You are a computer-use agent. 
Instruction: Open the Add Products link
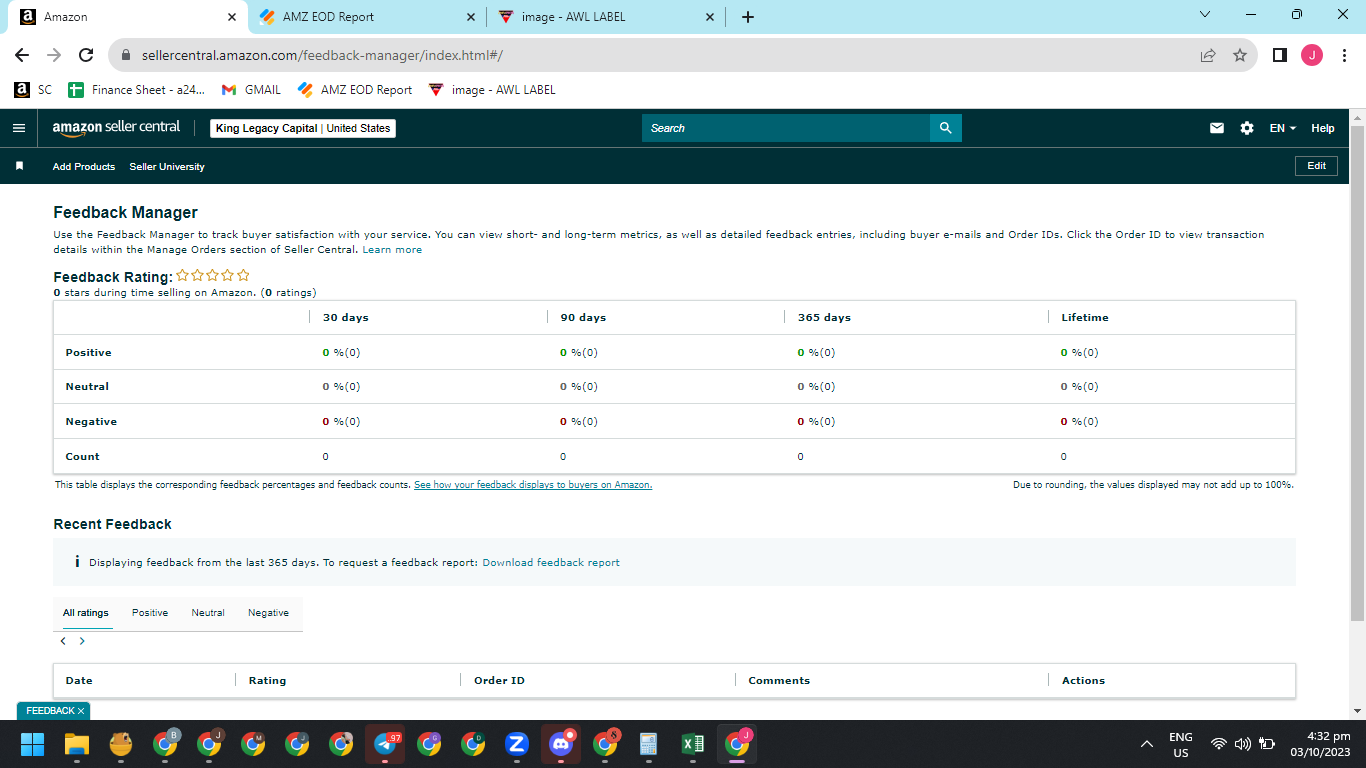(x=84, y=167)
